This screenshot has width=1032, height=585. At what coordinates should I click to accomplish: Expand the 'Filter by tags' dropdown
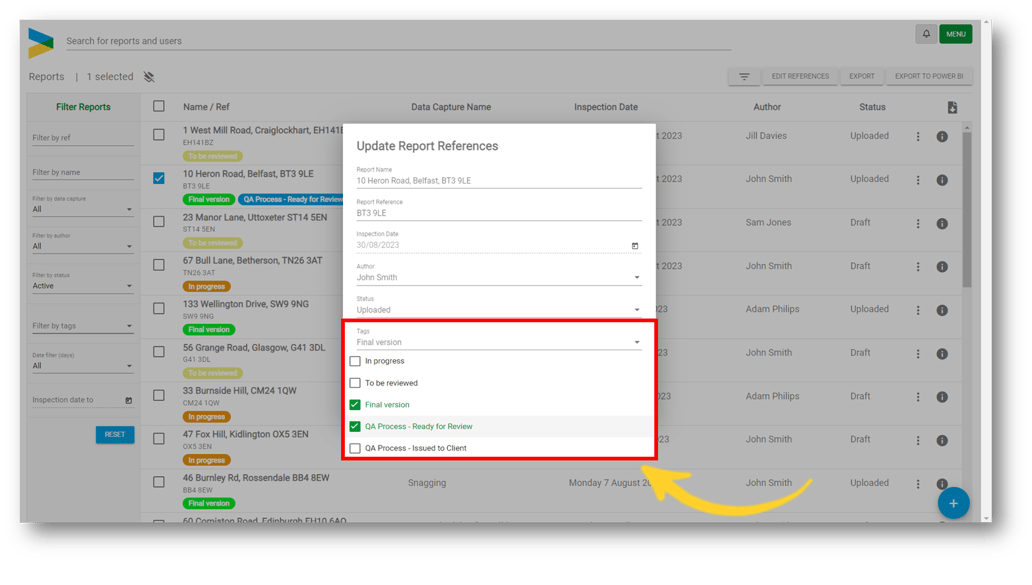[x=82, y=326]
